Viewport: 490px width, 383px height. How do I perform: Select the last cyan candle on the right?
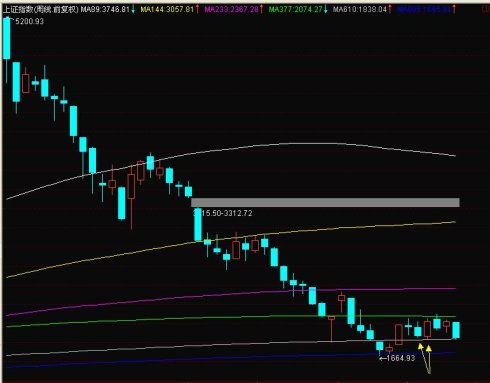point(456,330)
